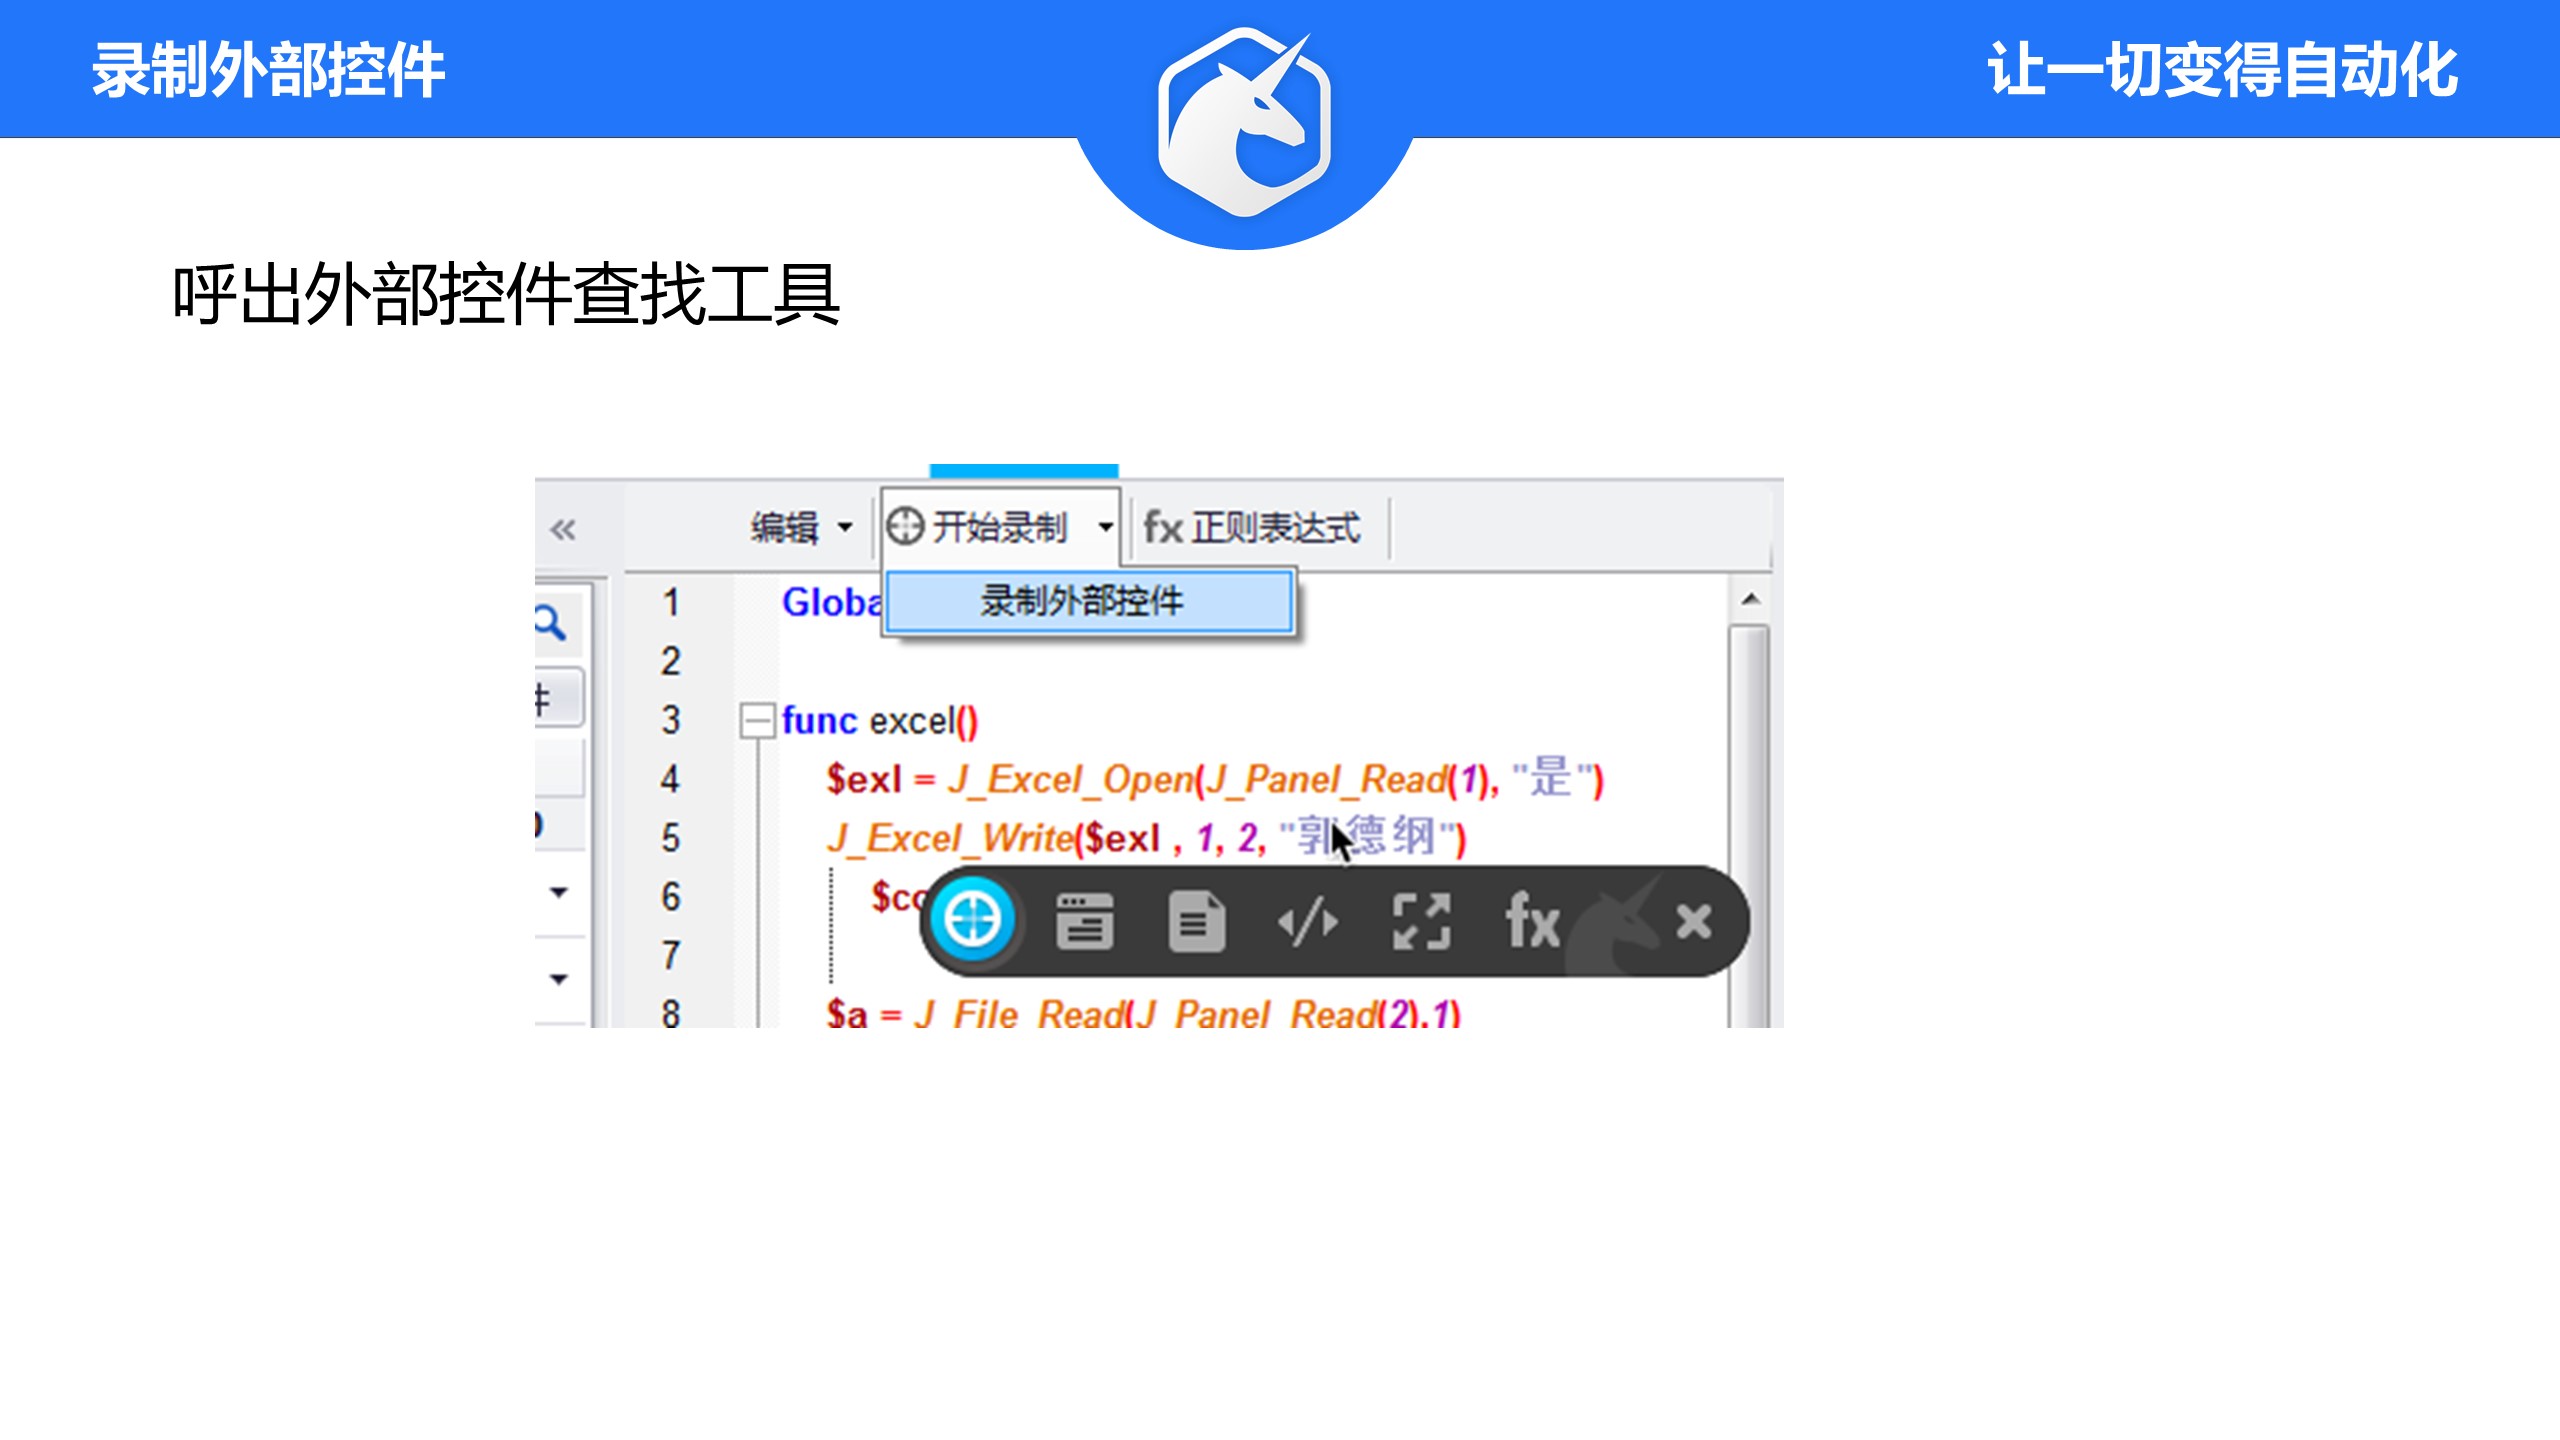Screen dimensions: 2560x1440
Task: Click the fullscreen region capture icon
Action: (x=1421, y=921)
